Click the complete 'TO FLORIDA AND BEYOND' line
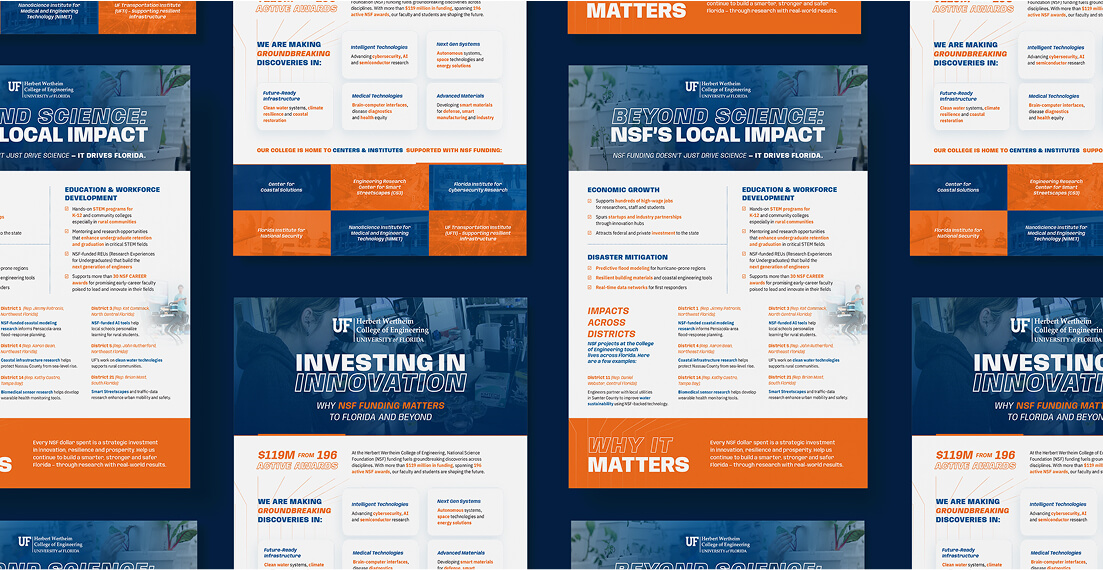 [x=381, y=417]
